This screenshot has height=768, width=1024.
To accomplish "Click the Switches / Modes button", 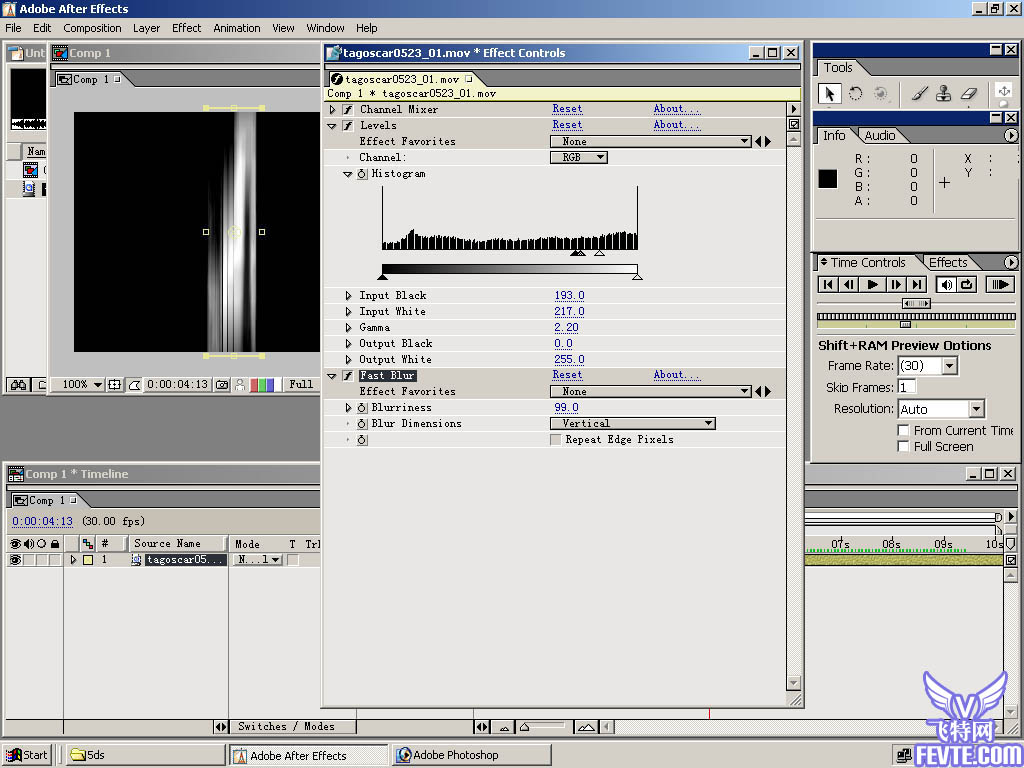I will [x=286, y=727].
